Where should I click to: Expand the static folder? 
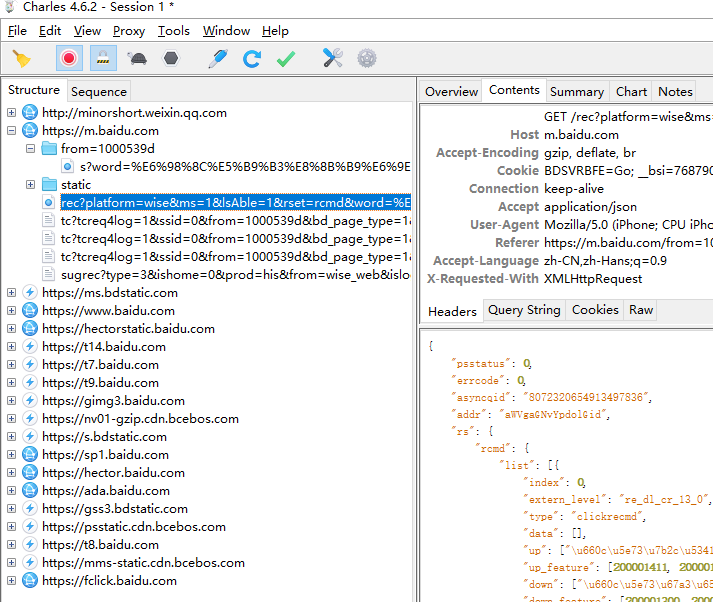click(x=30, y=185)
